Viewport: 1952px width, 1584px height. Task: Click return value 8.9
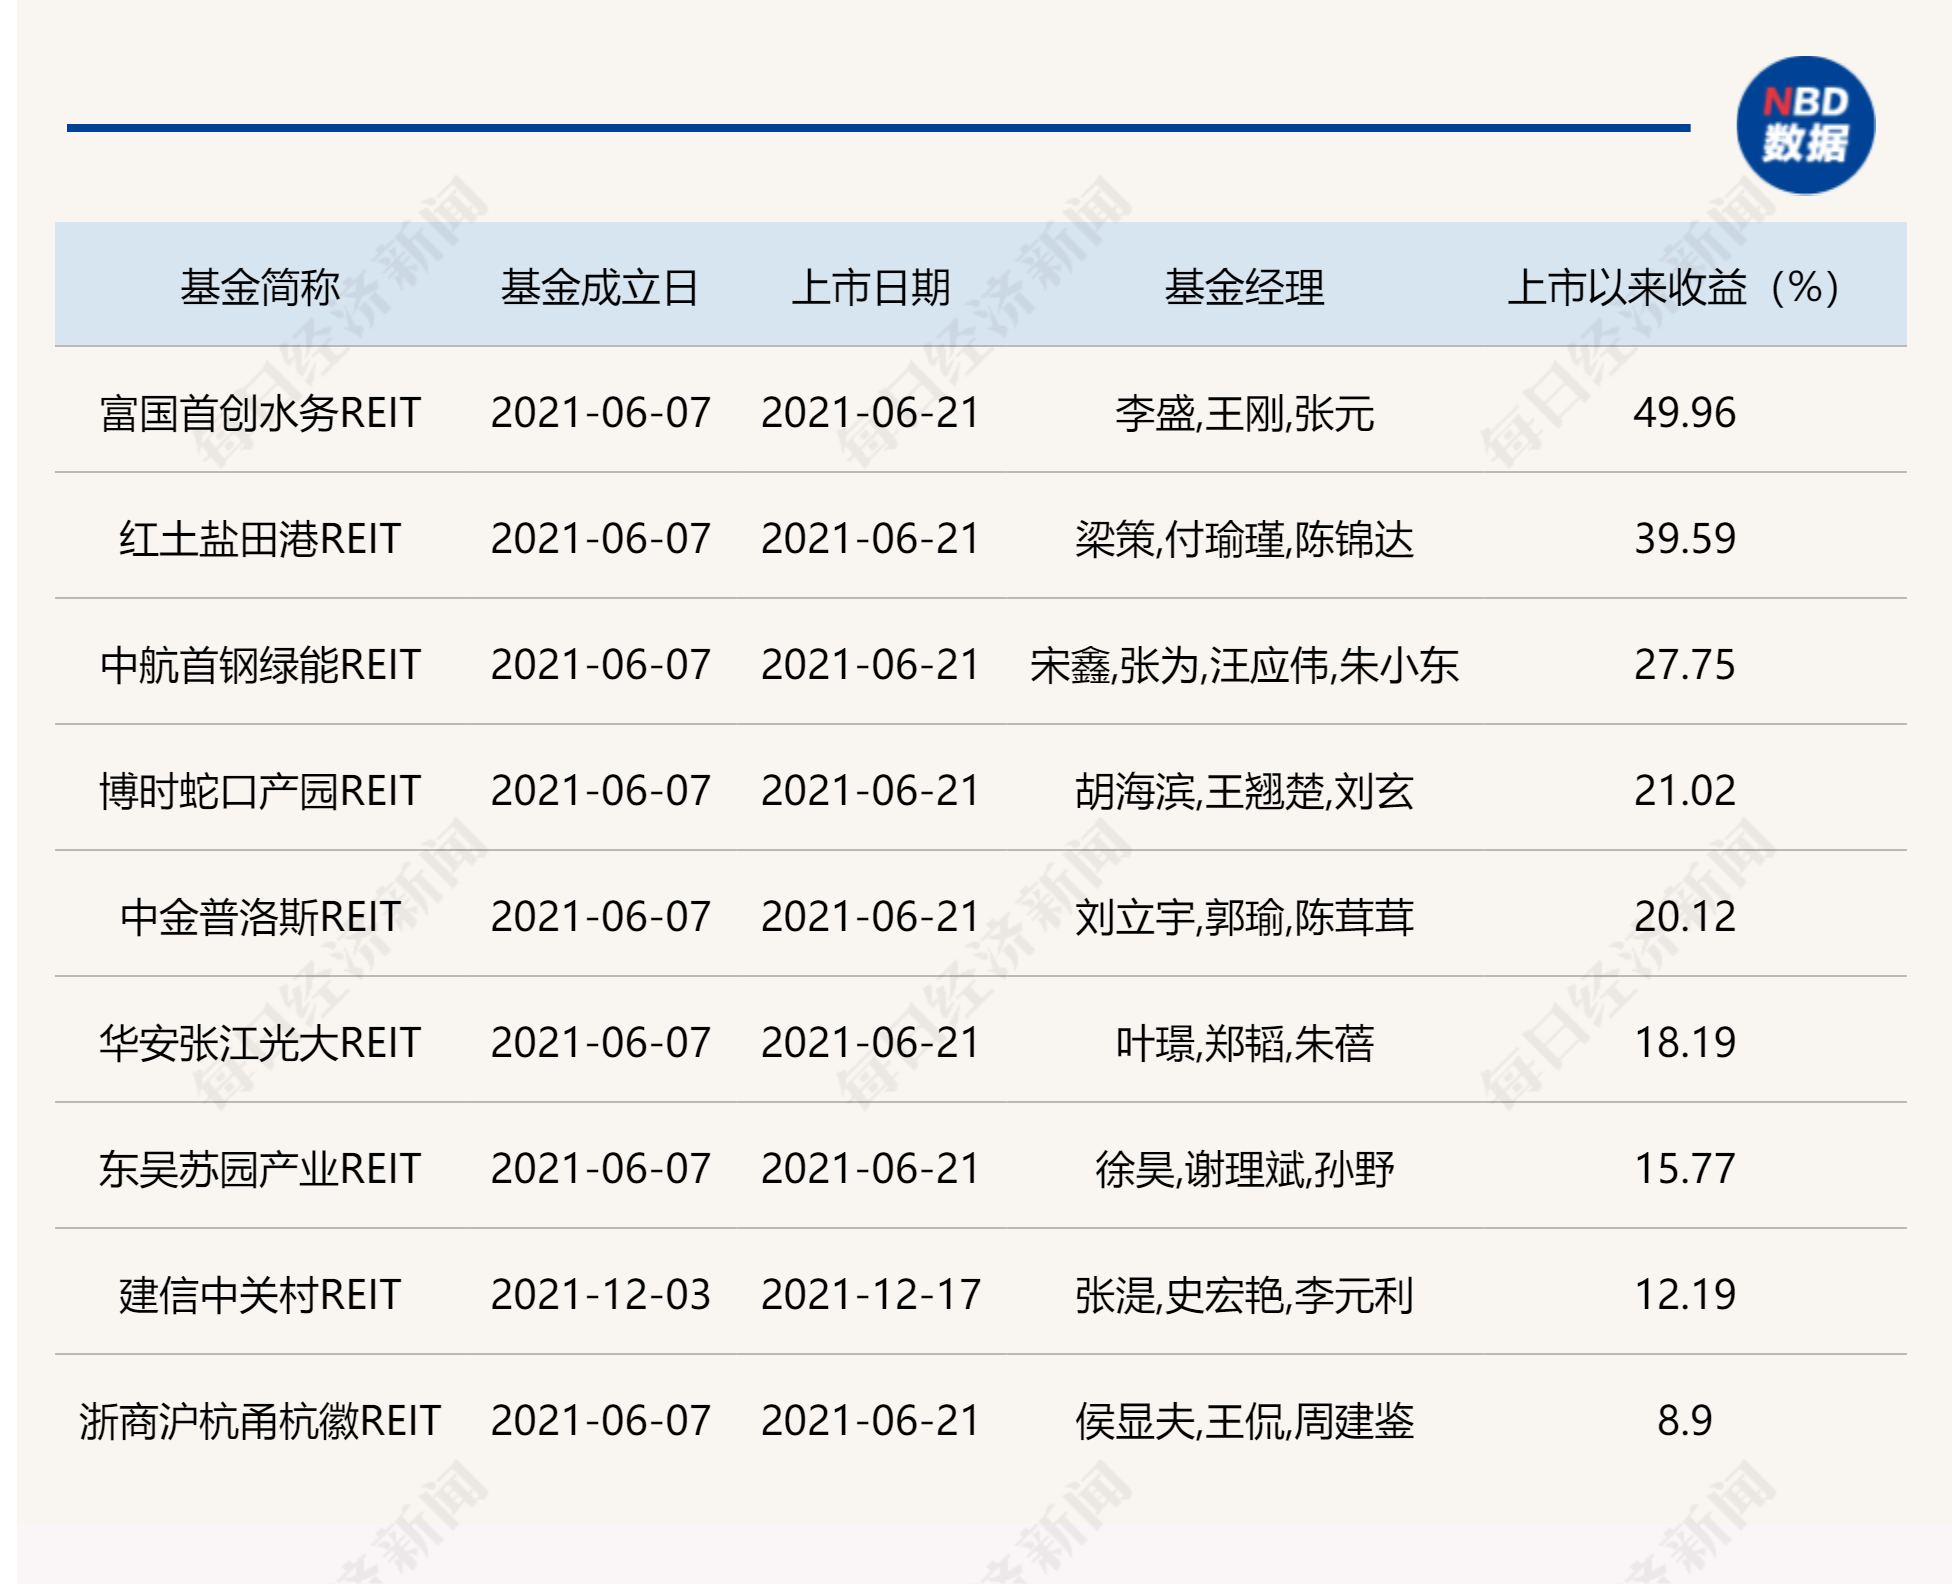click(x=1685, y=1421)
